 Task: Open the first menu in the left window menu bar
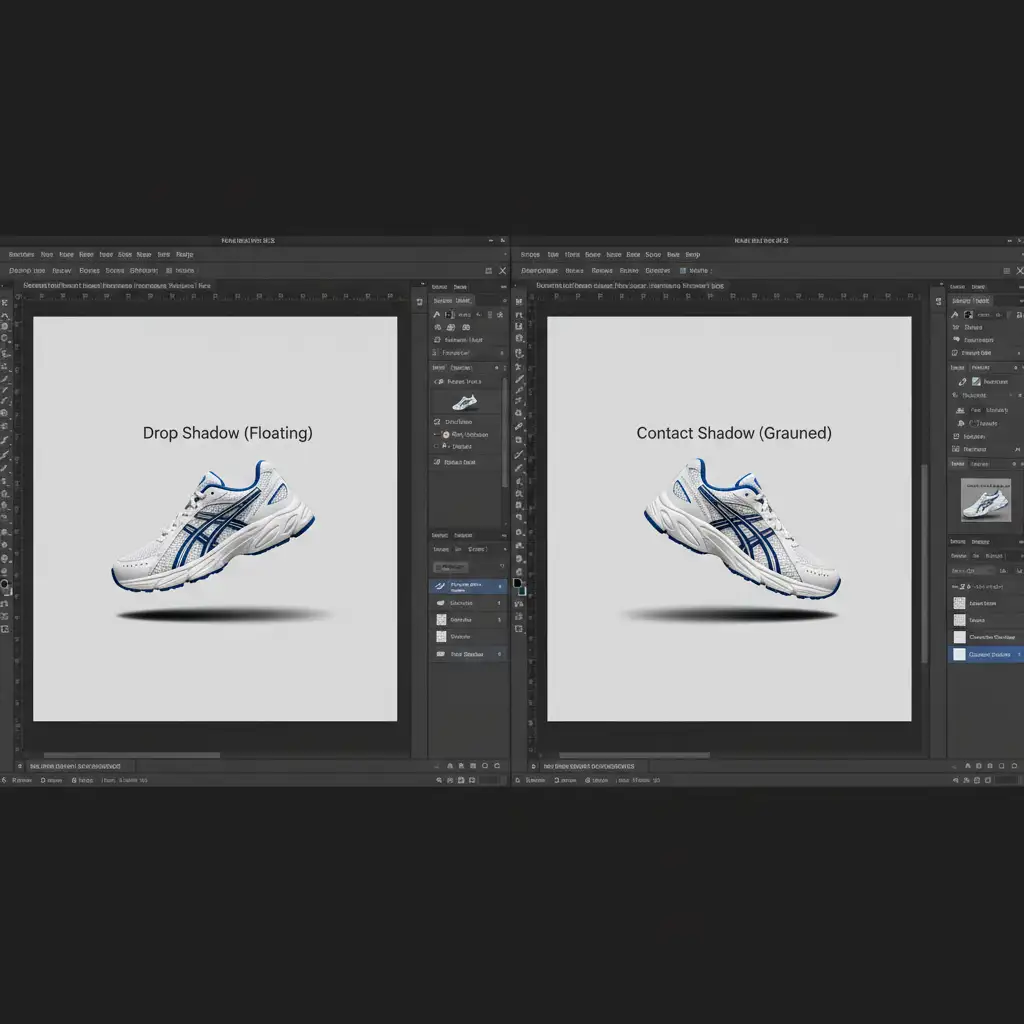point(20,254)
